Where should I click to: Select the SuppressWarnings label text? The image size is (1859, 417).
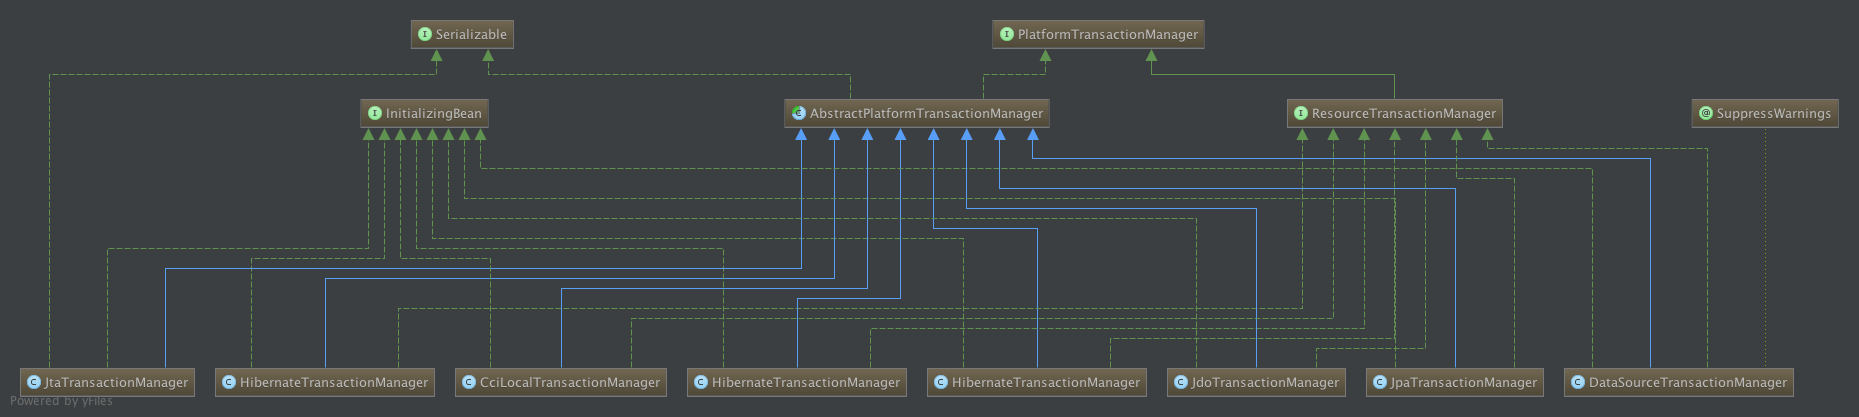1774,113
